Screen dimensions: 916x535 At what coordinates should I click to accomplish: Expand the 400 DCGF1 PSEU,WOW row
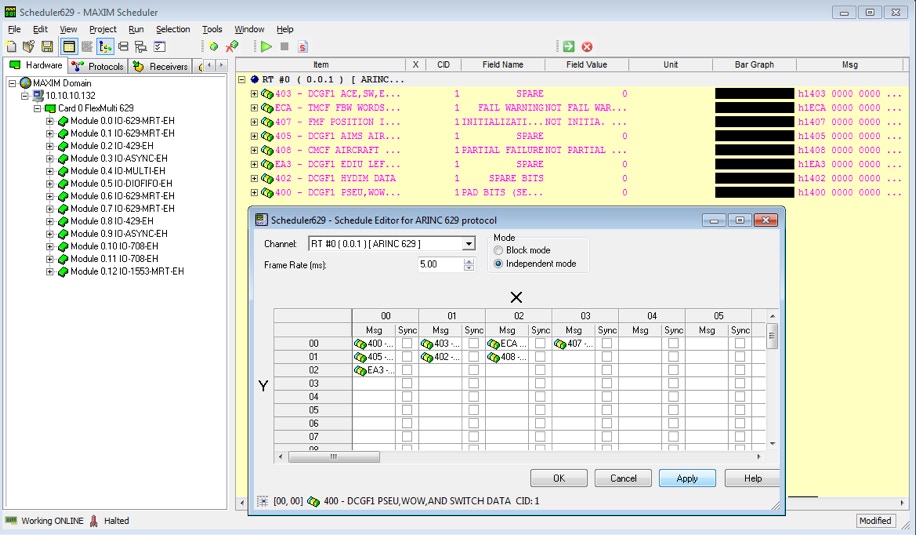pyautogui.click(x=254, y=192)
